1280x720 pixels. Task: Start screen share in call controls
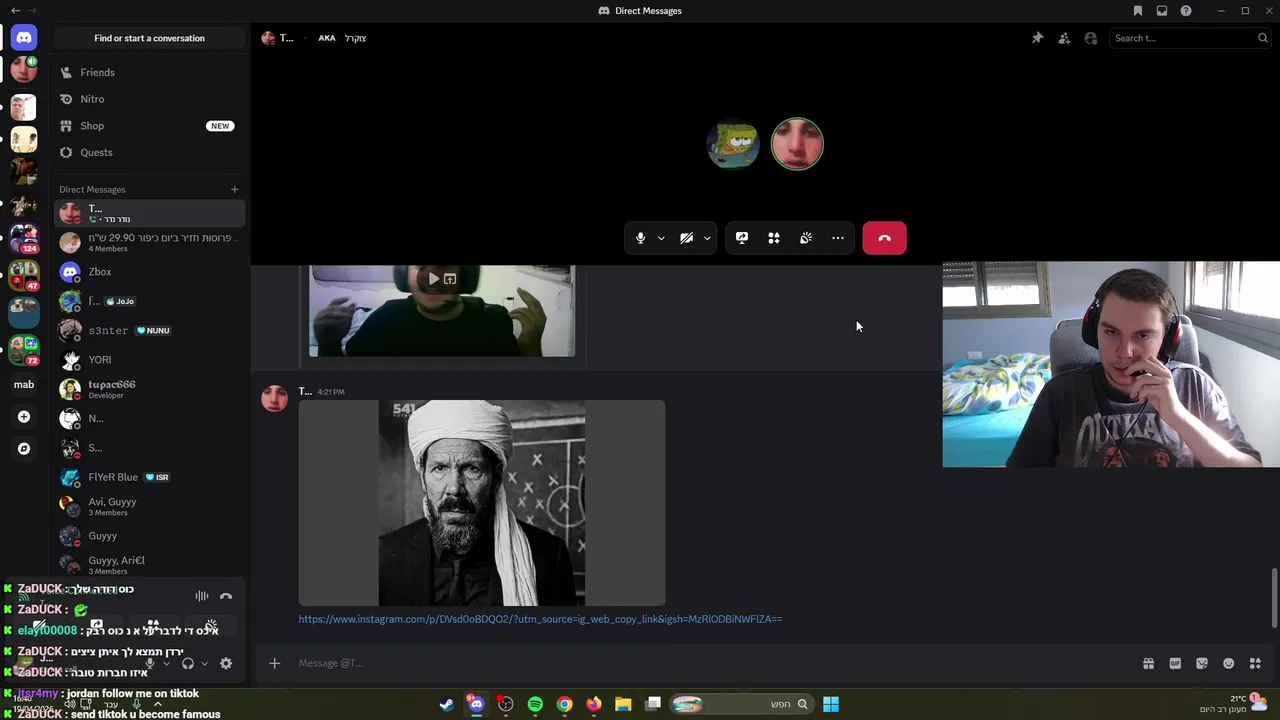coord(742,238)
